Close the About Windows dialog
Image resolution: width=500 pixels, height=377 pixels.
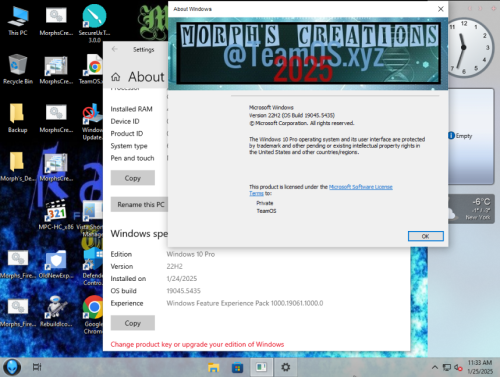(440, 9)
